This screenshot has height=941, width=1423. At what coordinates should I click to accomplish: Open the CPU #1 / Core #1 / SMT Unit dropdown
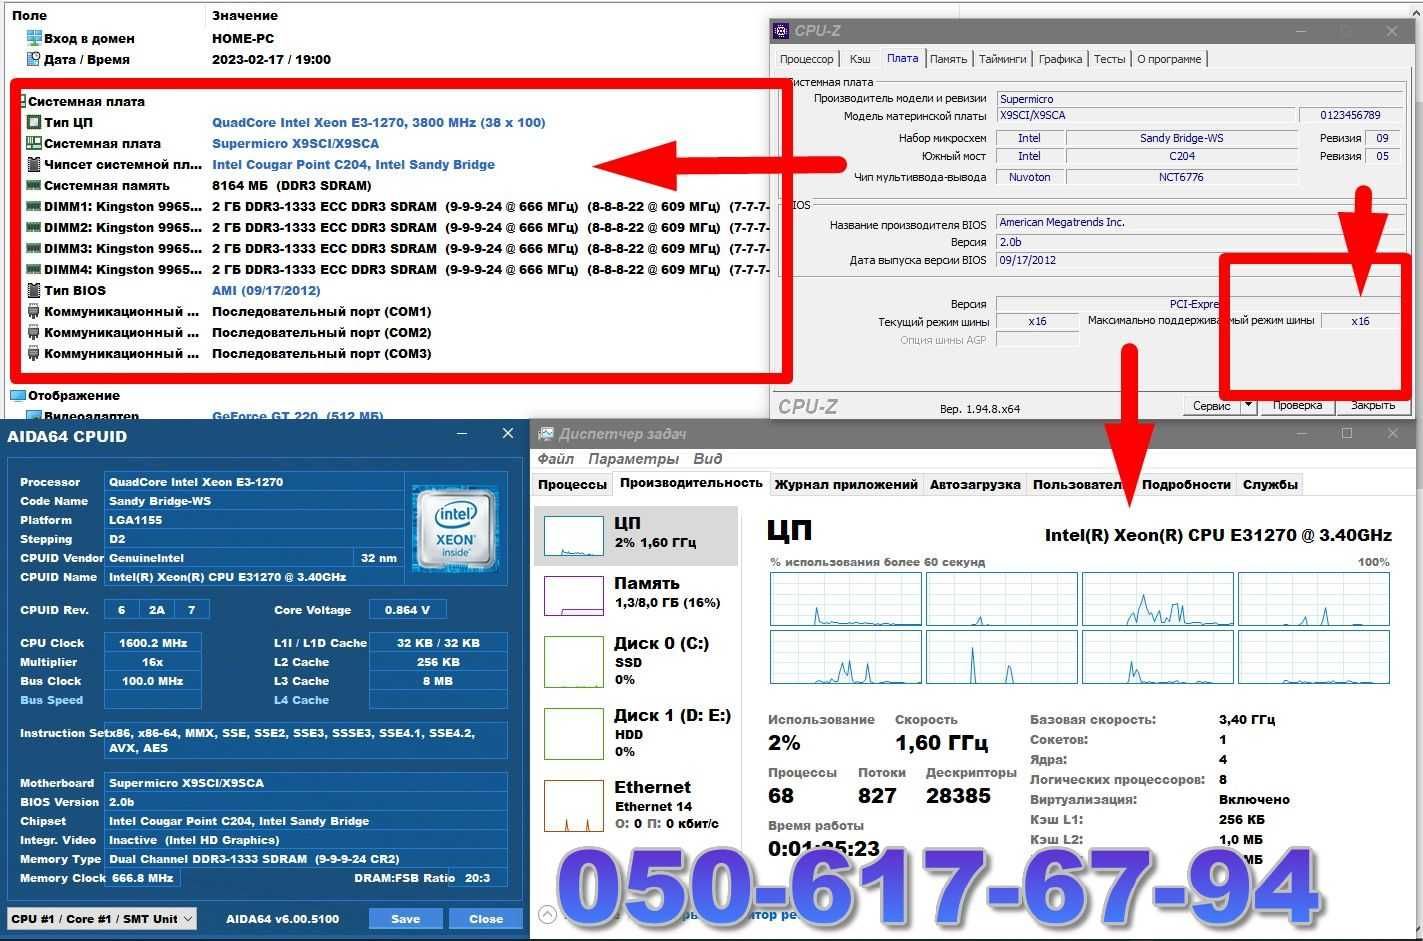pos(102,919)
